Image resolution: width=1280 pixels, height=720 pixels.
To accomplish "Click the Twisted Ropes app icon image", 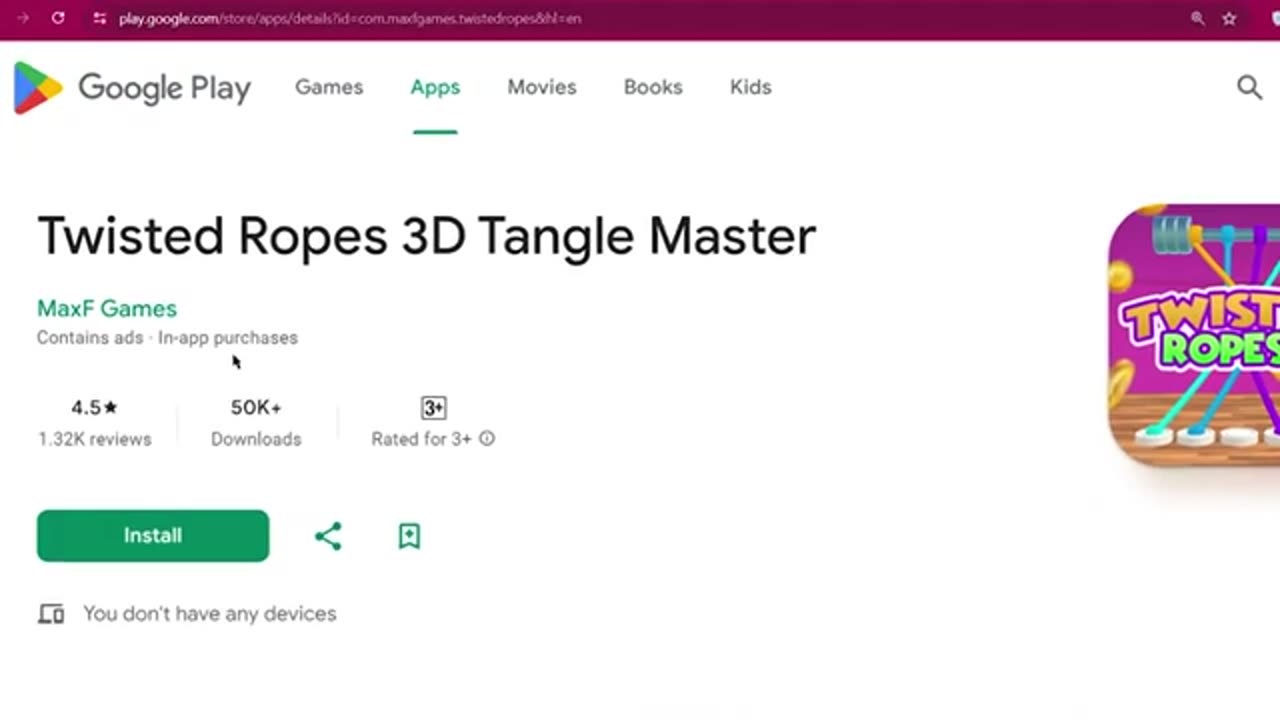I will click(x=1194, y=335).
